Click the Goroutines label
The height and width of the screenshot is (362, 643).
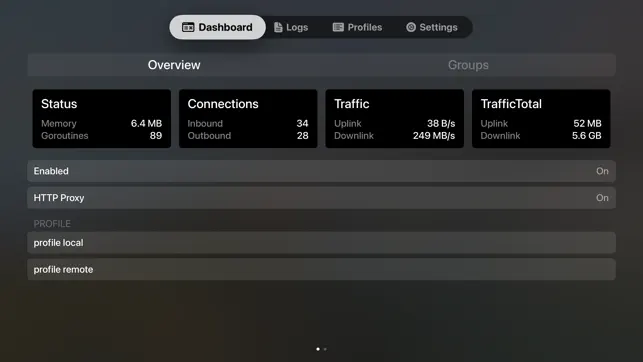pos(64,136)
